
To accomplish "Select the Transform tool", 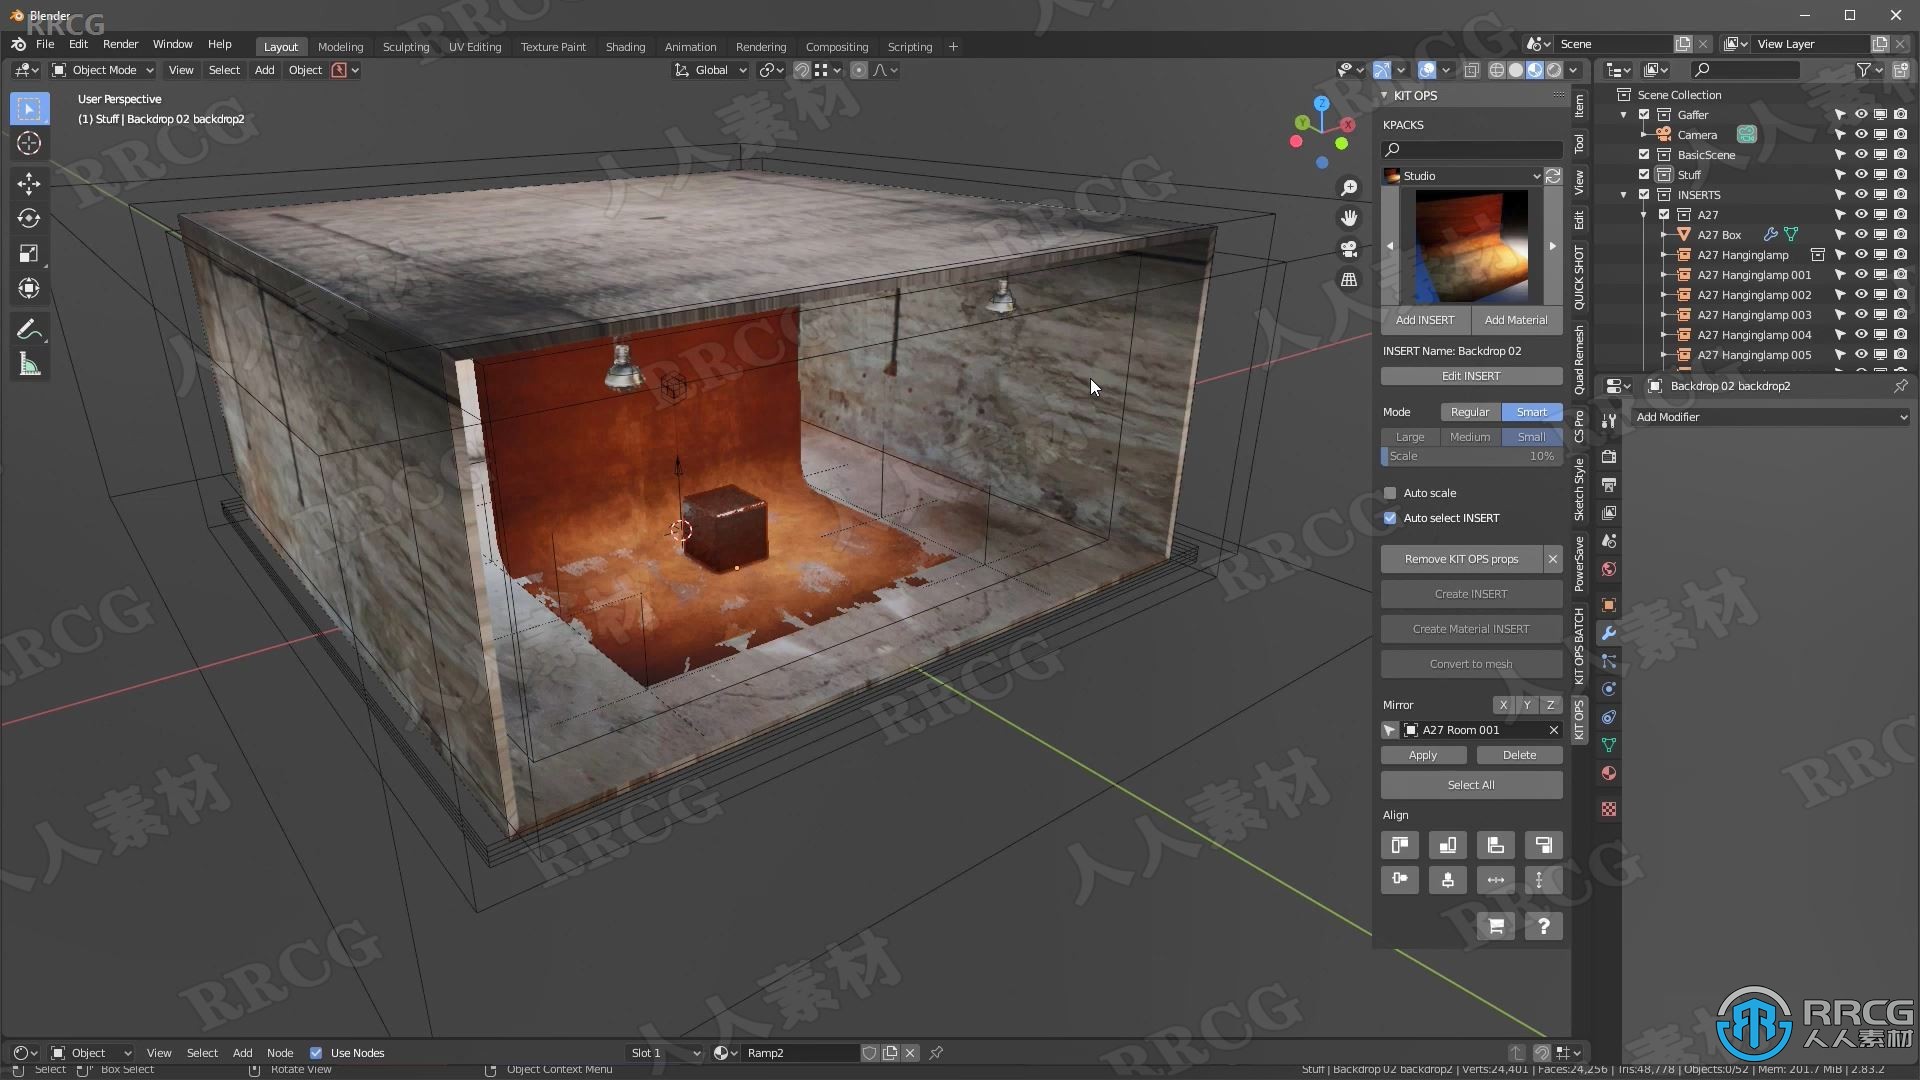I will [x=29, y=289].
